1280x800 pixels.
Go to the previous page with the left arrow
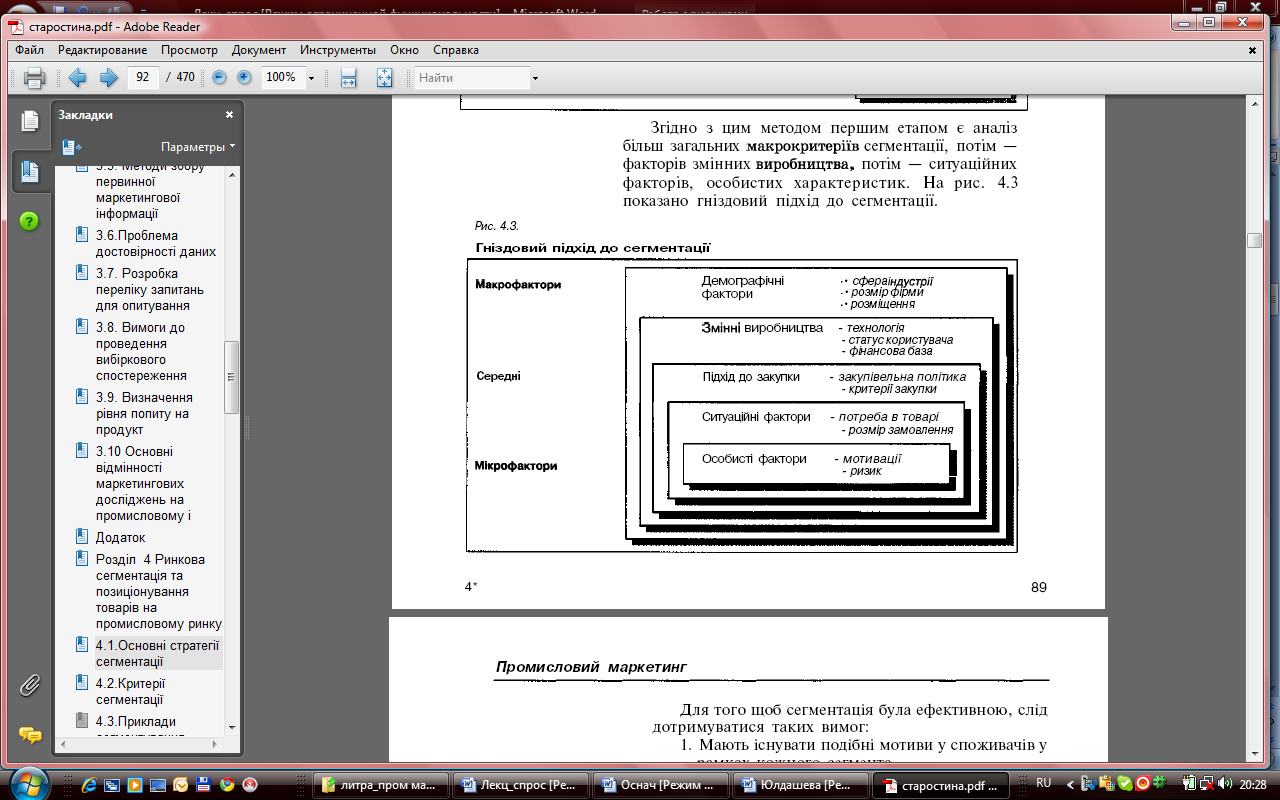click(77, 78)
